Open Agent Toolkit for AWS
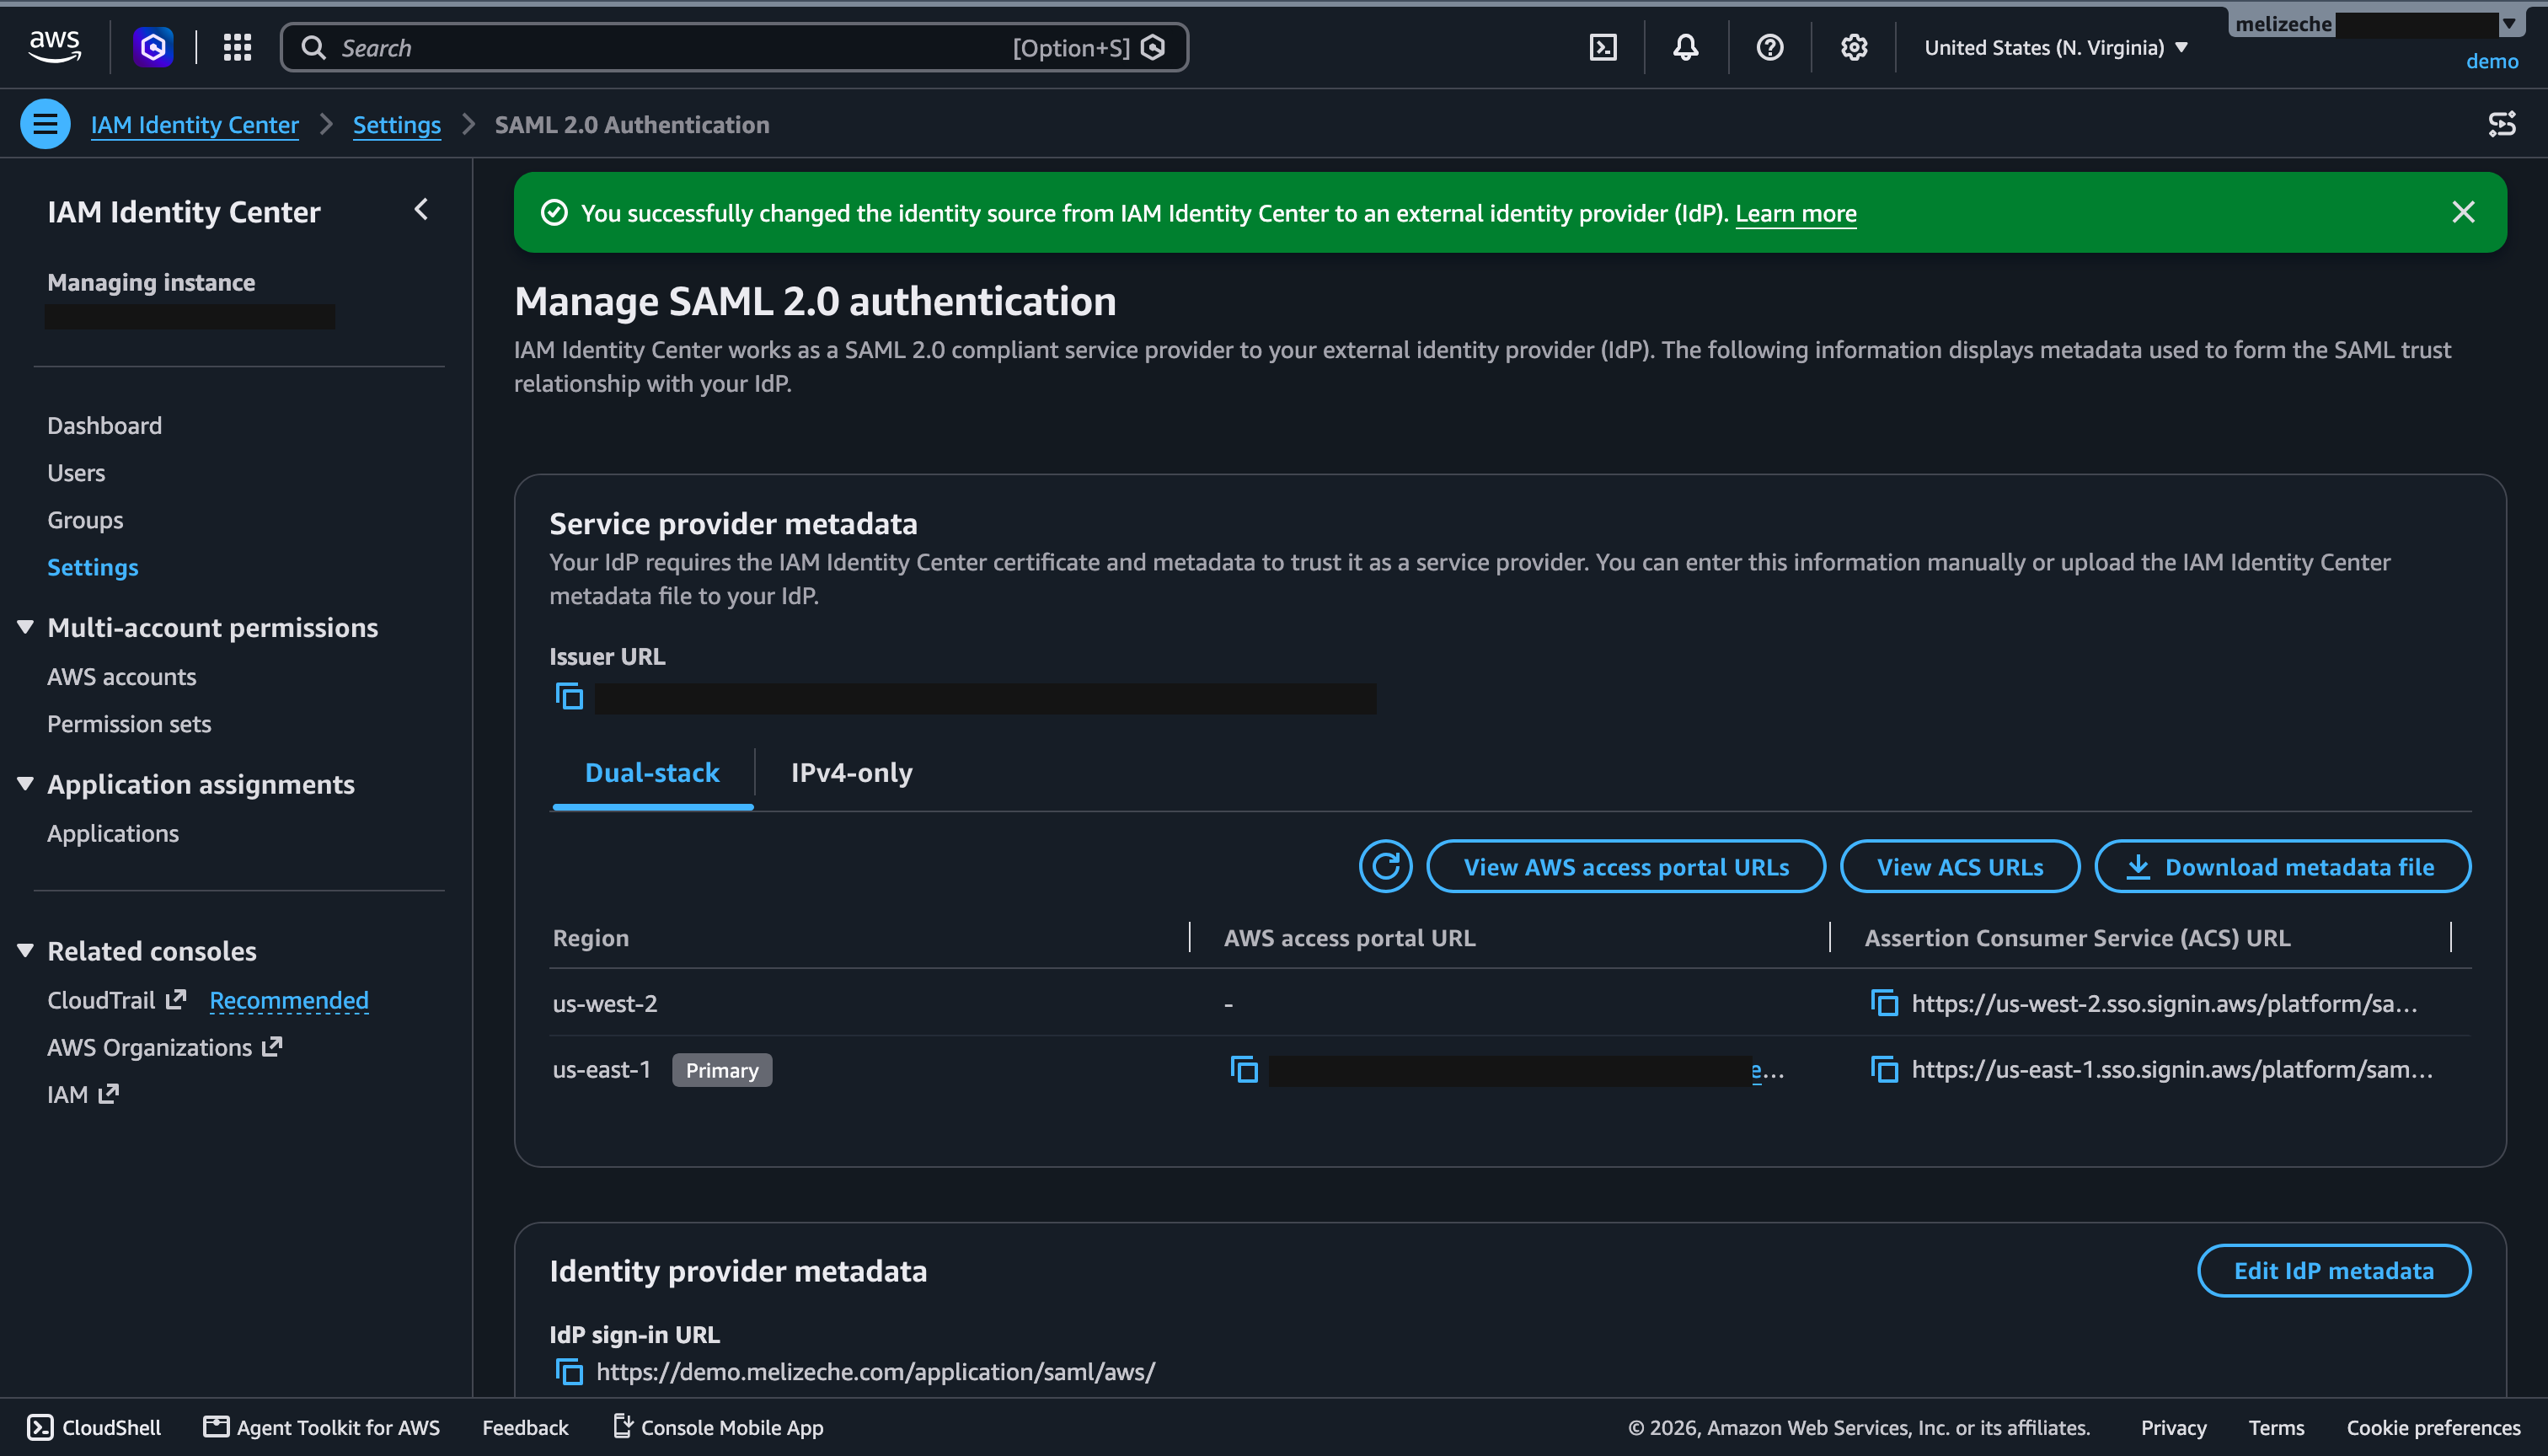The image size is (2548, 1456). point(321,1427)
